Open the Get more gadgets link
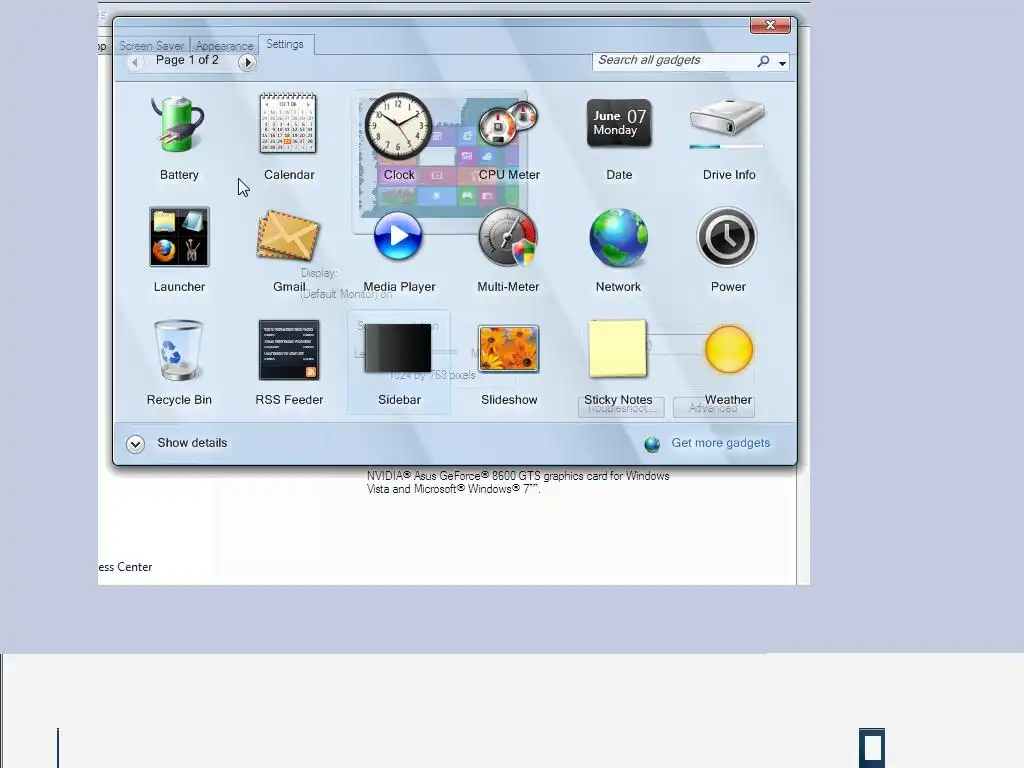 [x=720, y=443]
